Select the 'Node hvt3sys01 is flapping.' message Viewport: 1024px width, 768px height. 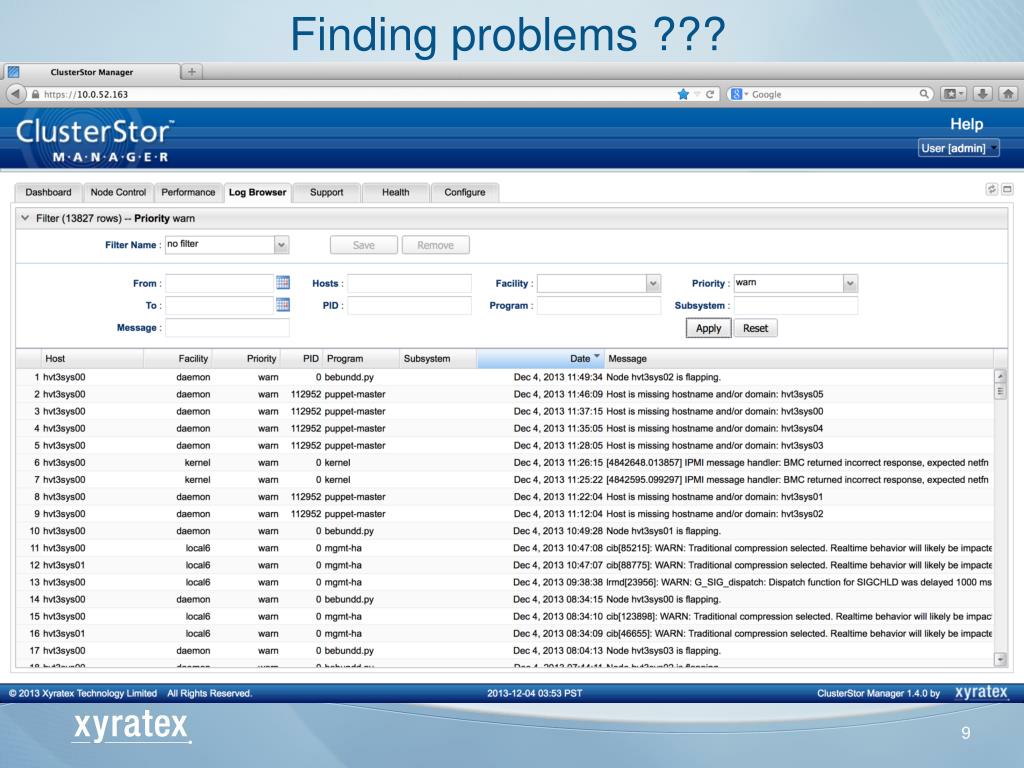pos(664,531)
